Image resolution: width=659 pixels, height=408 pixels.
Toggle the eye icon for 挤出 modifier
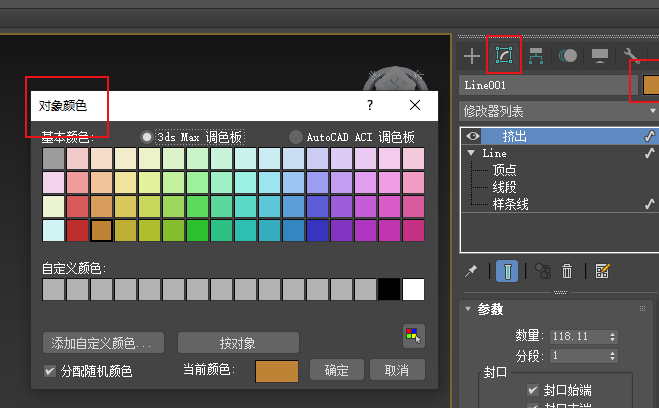(x=473, y=136)
